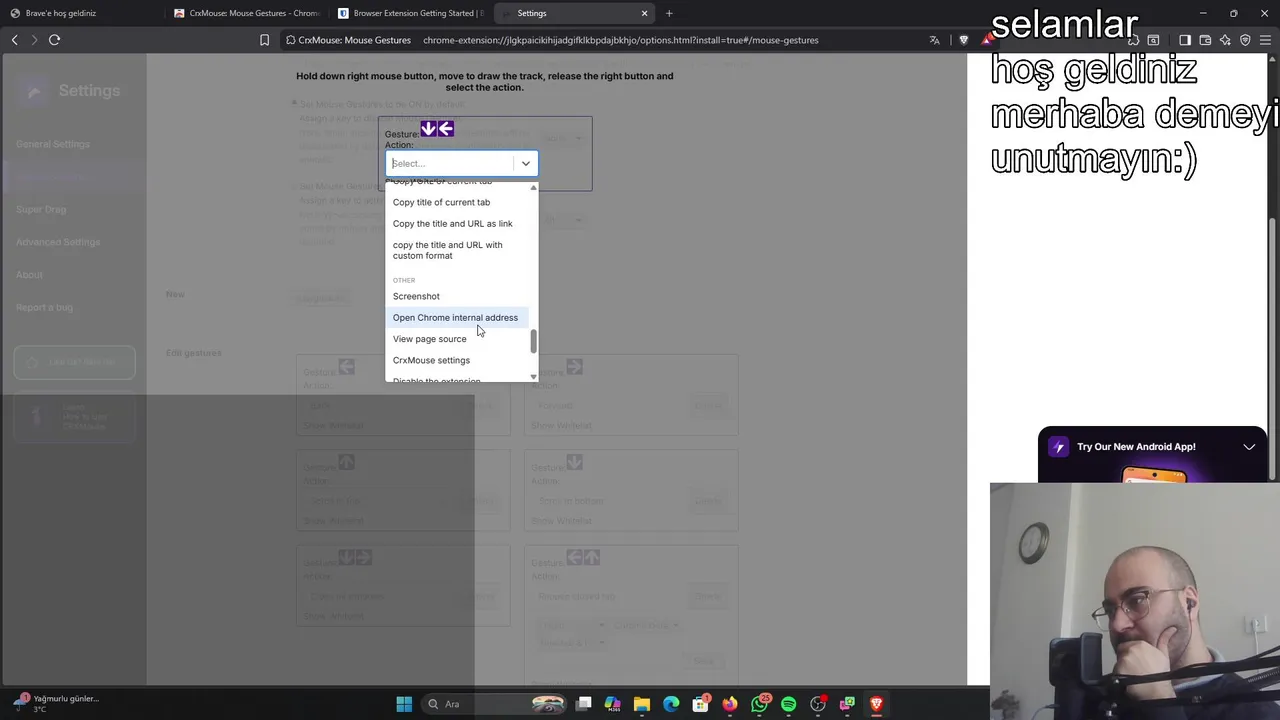1280x720 pixels.
Task: Open Brave Shields lion icon
Action: click(964, 40)
